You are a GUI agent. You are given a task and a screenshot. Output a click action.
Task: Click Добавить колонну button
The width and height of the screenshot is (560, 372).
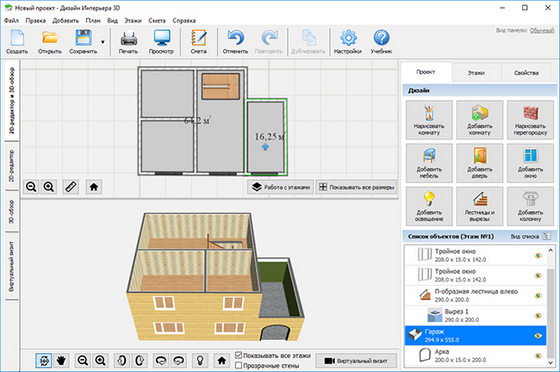point(530,206)
